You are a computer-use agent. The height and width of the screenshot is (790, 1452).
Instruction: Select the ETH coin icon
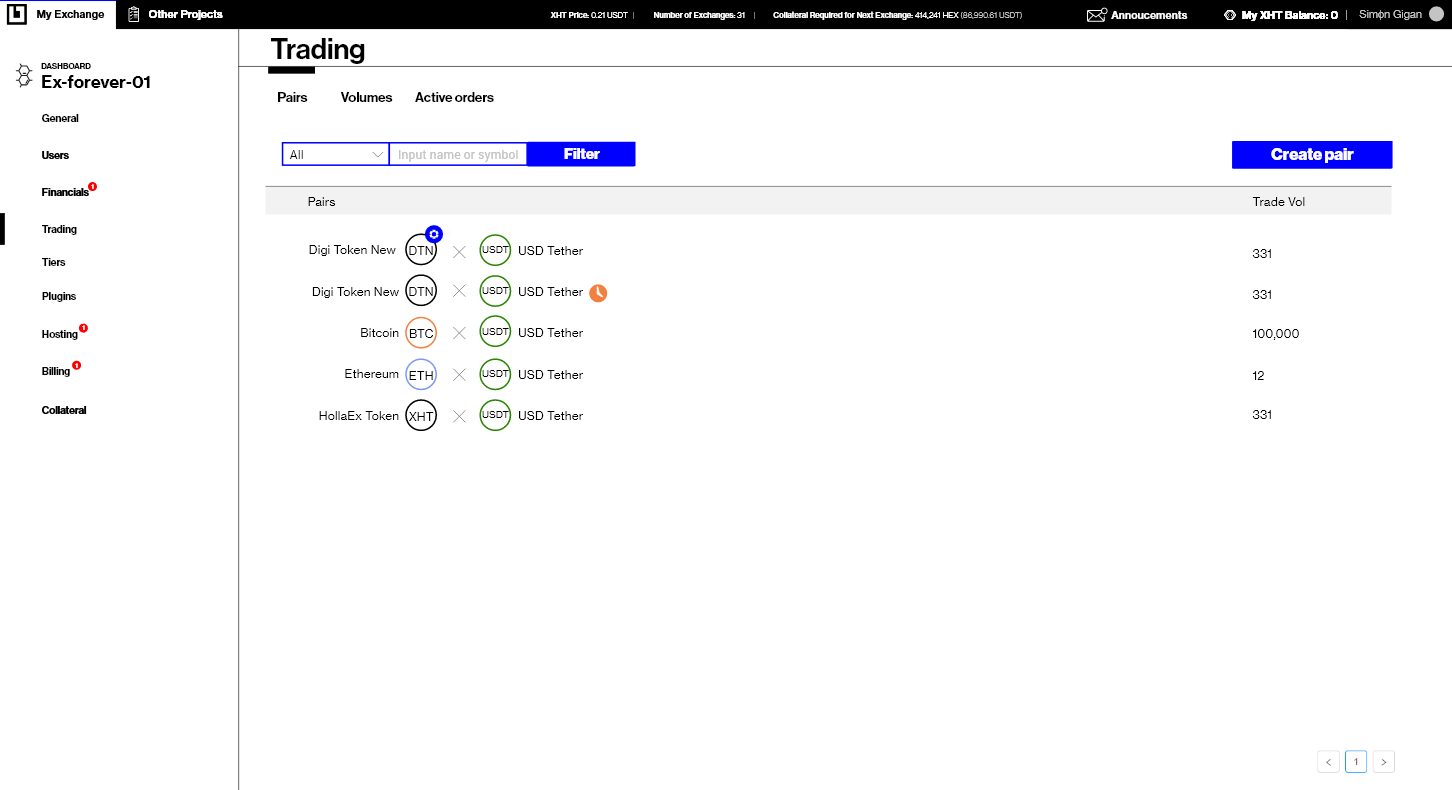pyautogui.click(x=421, y=375)
